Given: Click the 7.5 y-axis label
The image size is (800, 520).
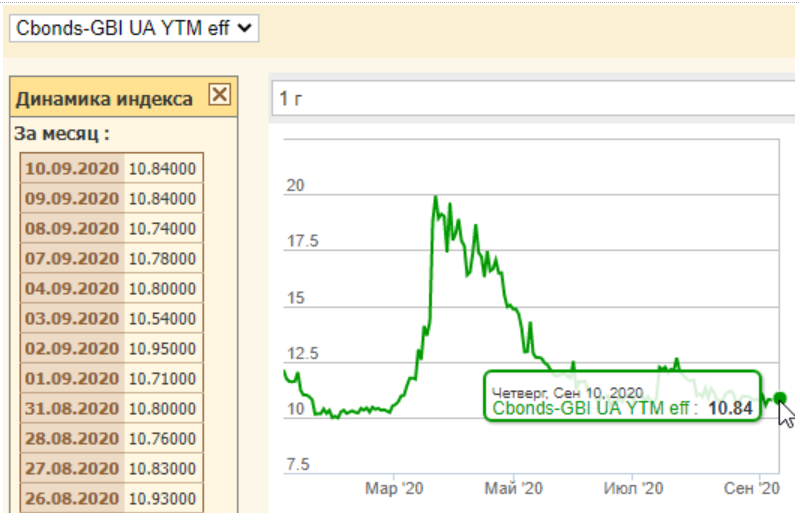Looking at the screenshot, I should [298, 464].
